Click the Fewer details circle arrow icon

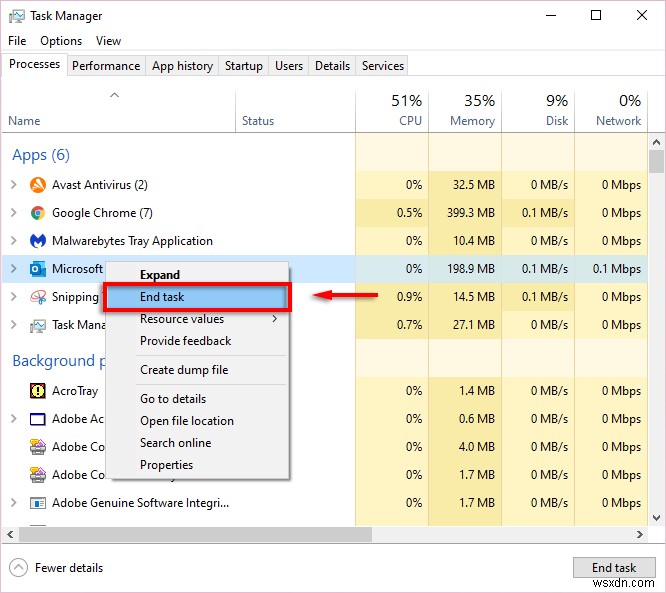[x=18, y=568]
